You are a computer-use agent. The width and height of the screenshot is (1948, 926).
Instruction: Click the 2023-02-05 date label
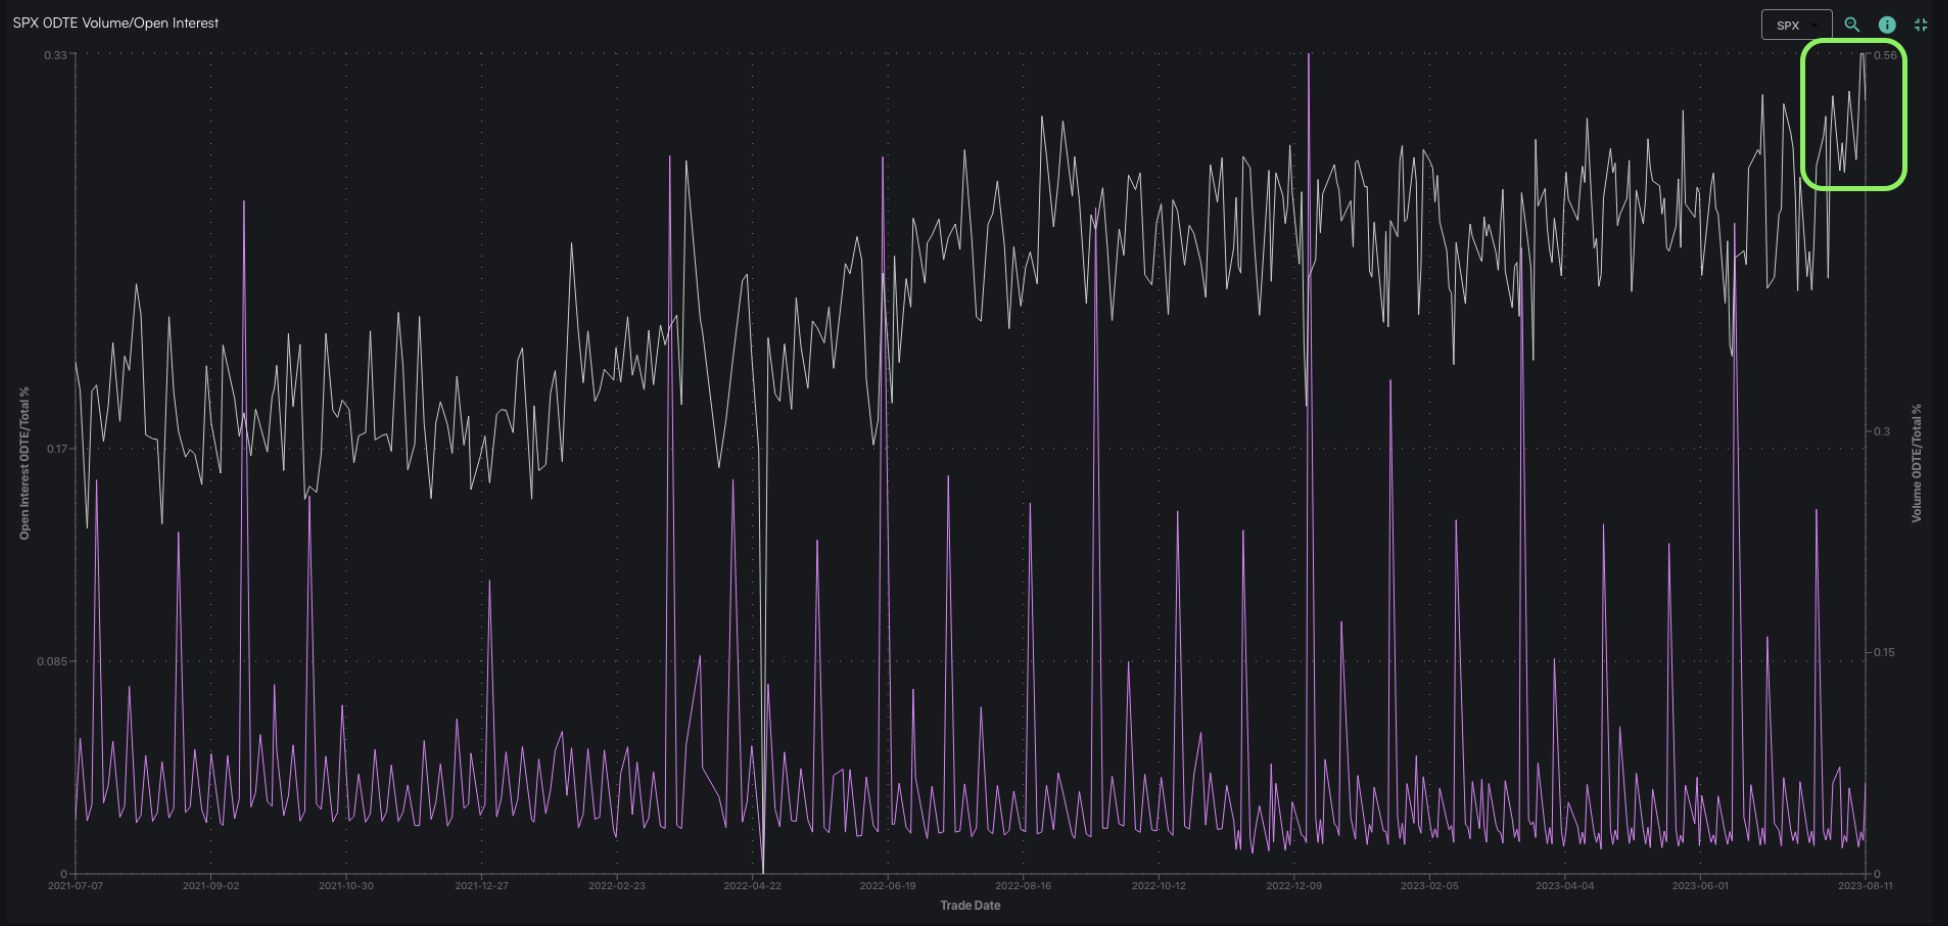[x=1430, y=885]
